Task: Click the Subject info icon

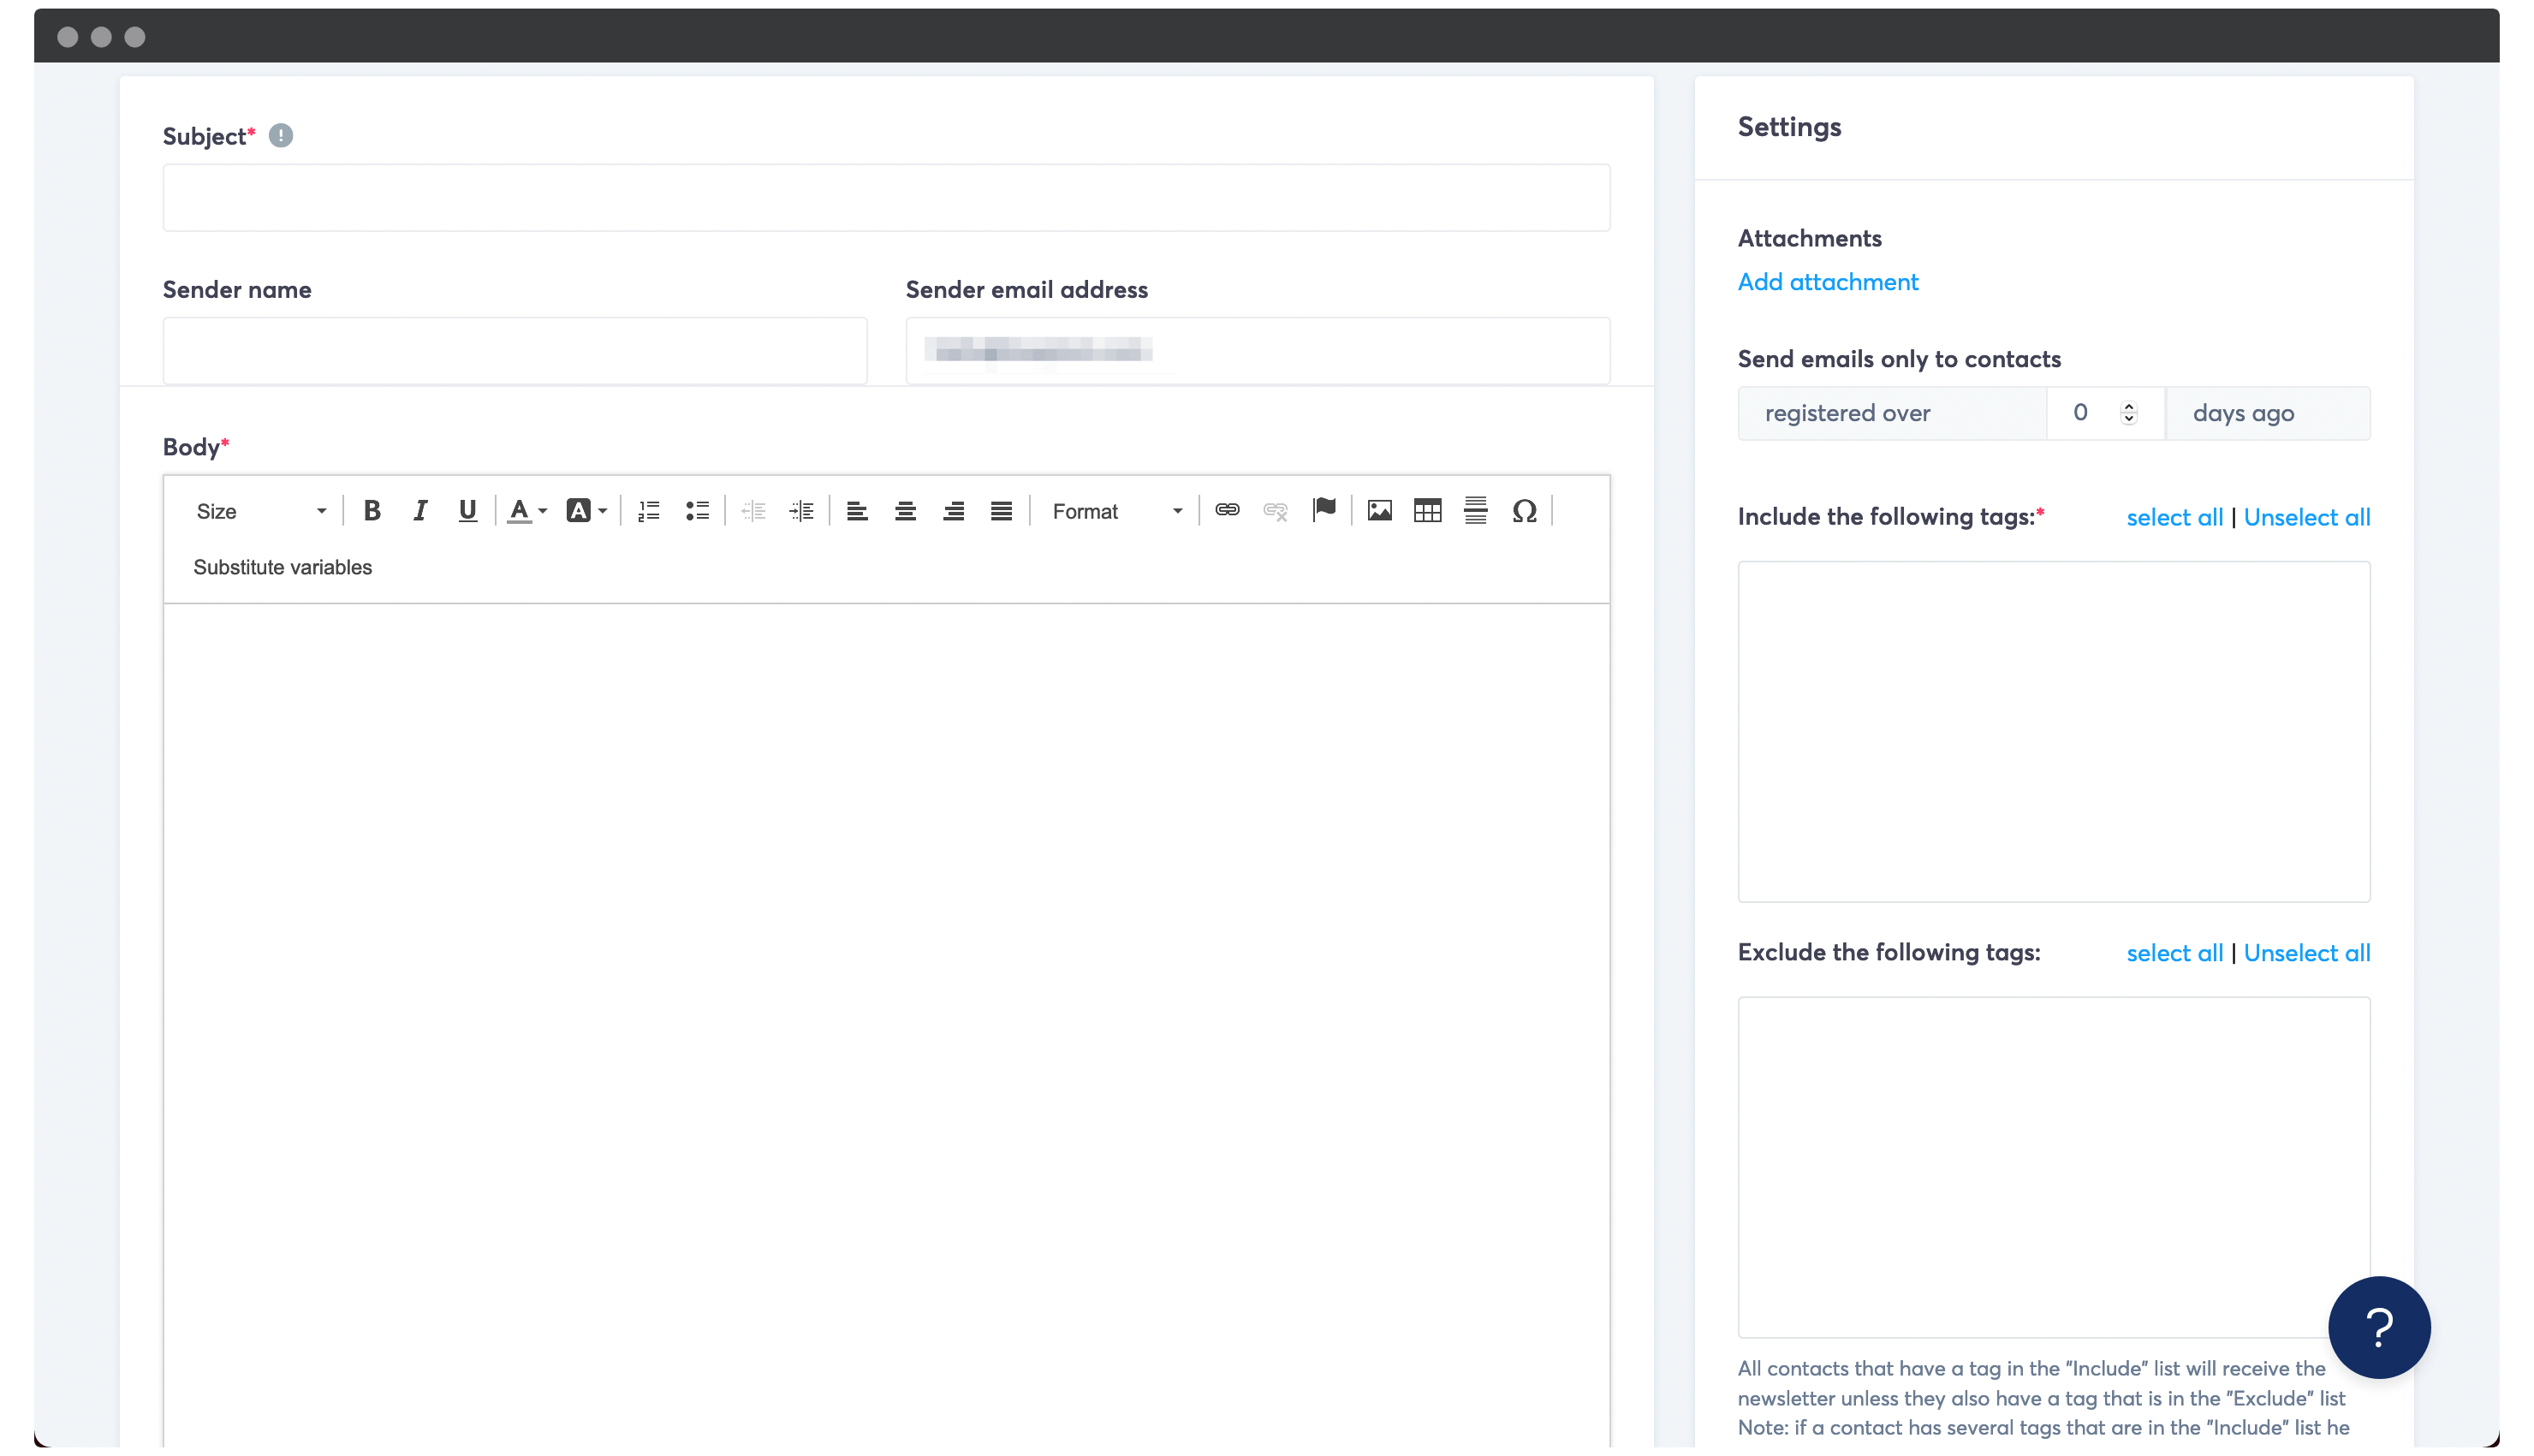Action: (x=281, y=135)
